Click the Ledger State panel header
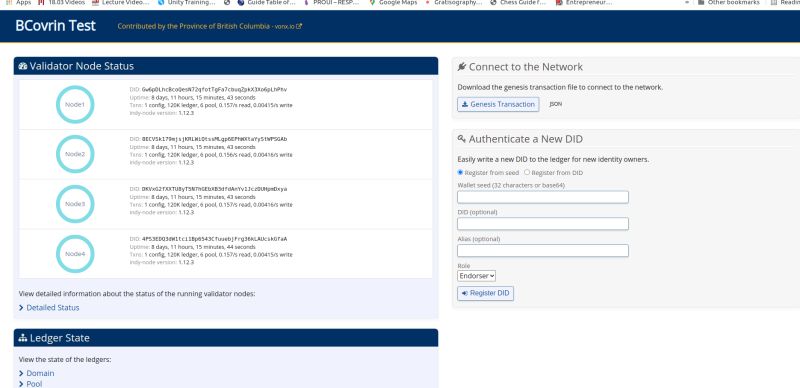Image resolution: width=800 pixels, height=388 pixels. pyautogui.click(x=226, y=338)
